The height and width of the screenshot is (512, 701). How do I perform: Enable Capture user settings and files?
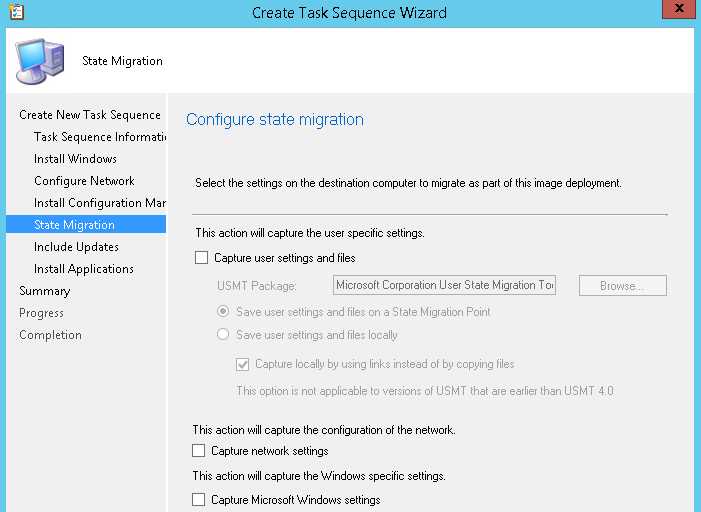click(200, 258)
